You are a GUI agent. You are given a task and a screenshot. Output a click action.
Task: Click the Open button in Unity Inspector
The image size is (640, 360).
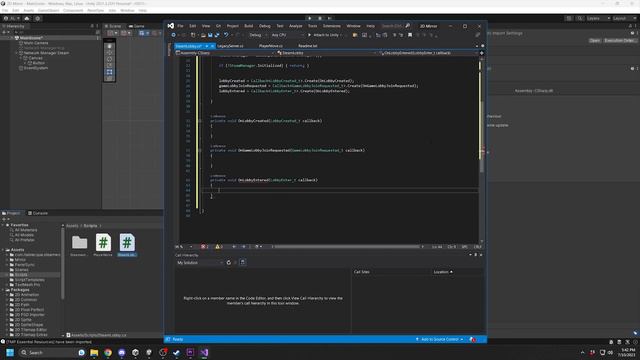pyautogui.click(x=595, y=40)
